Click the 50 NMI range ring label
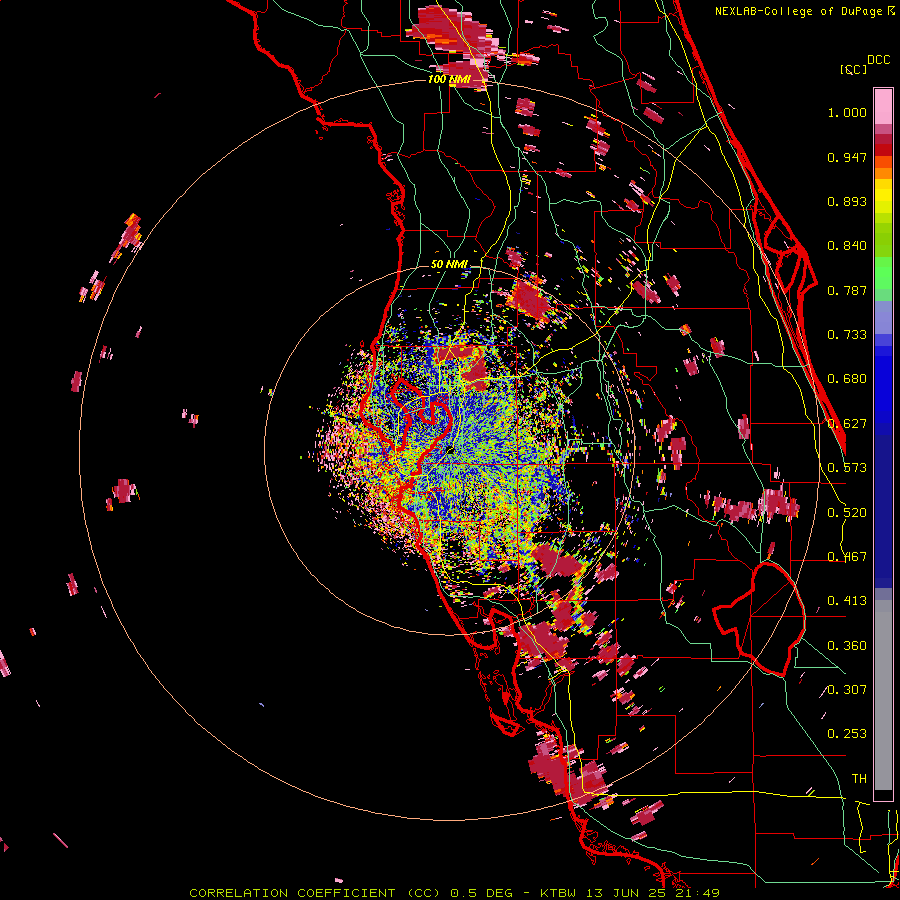 coord(449,265)
